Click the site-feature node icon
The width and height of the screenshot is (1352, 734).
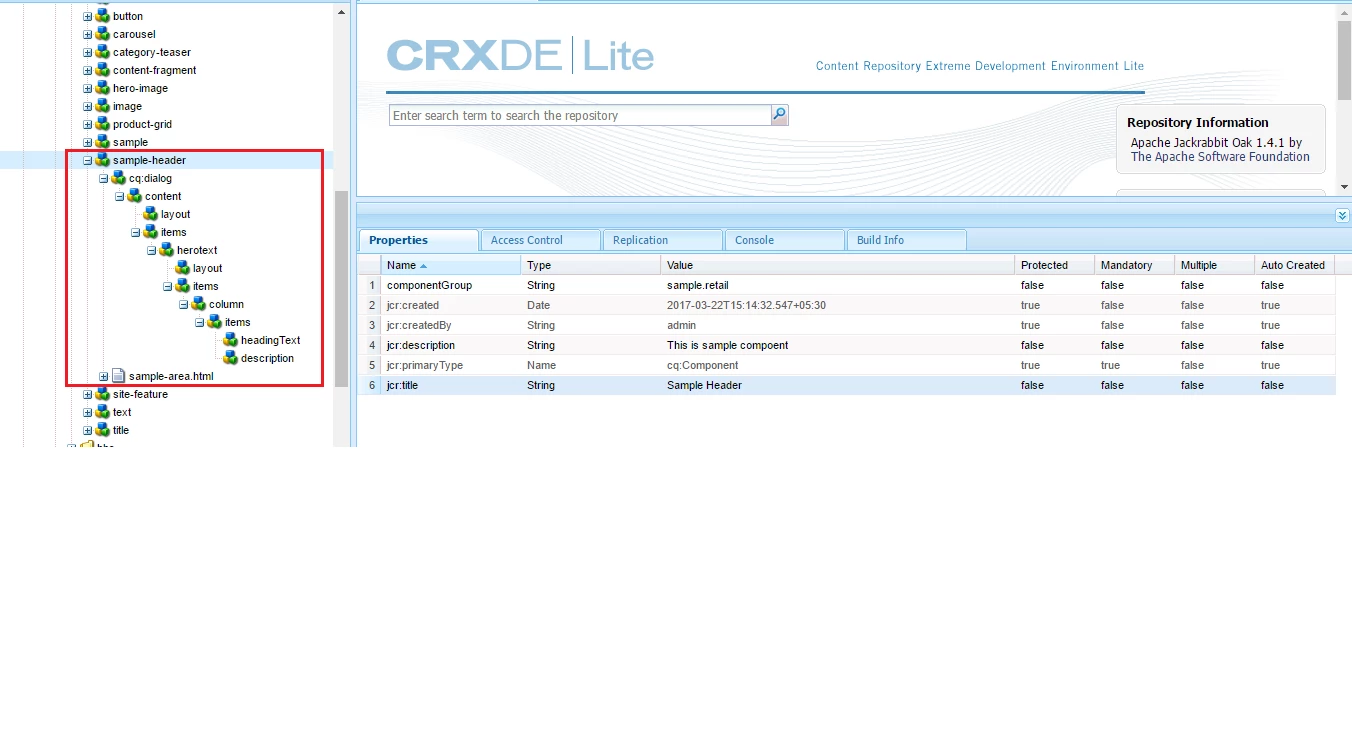102,394
